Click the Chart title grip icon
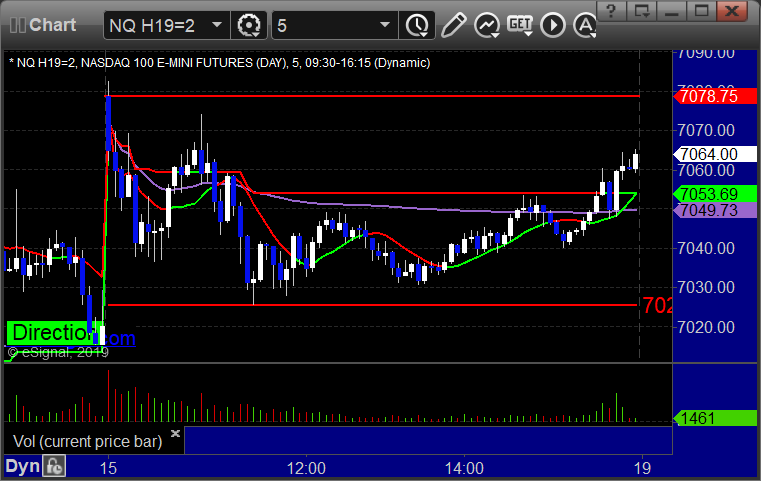761x481 pixels. tap(17, 25)
